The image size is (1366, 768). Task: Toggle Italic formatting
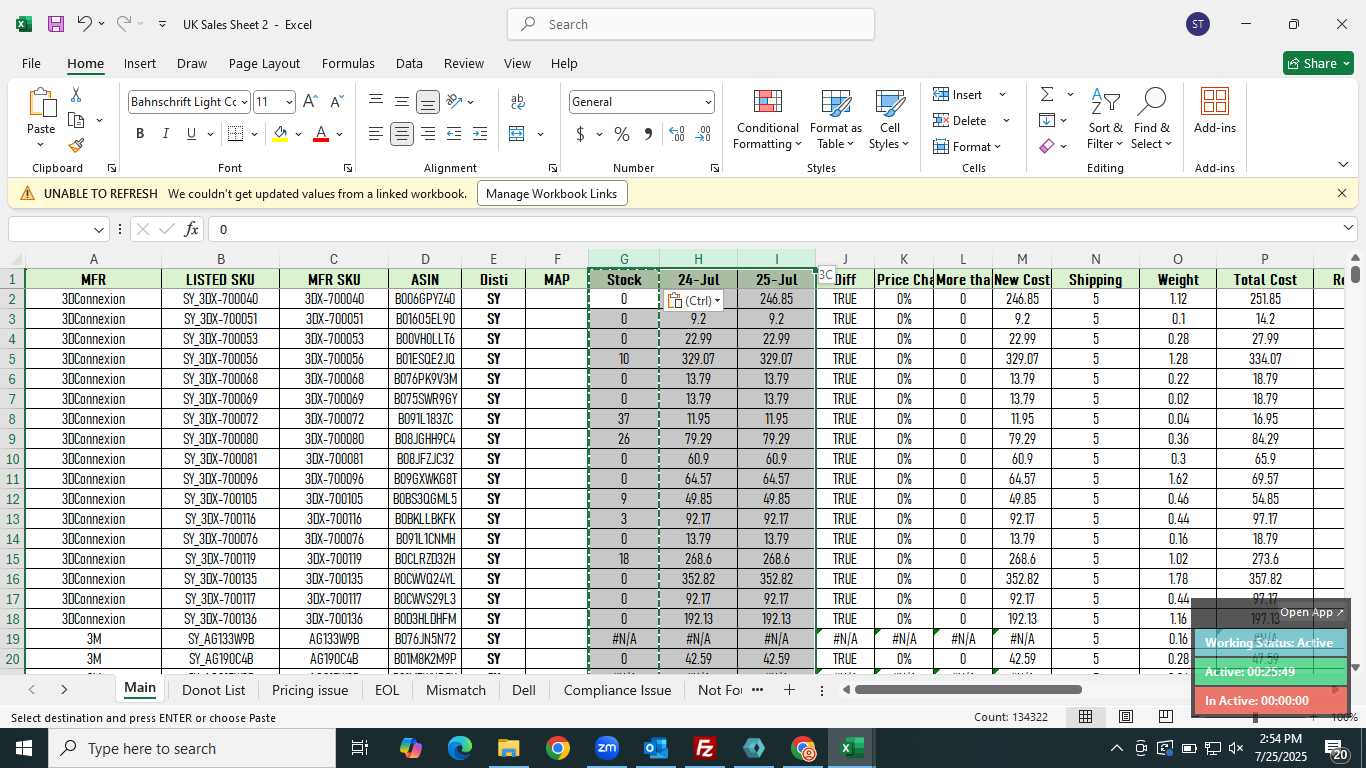point(165,134)
